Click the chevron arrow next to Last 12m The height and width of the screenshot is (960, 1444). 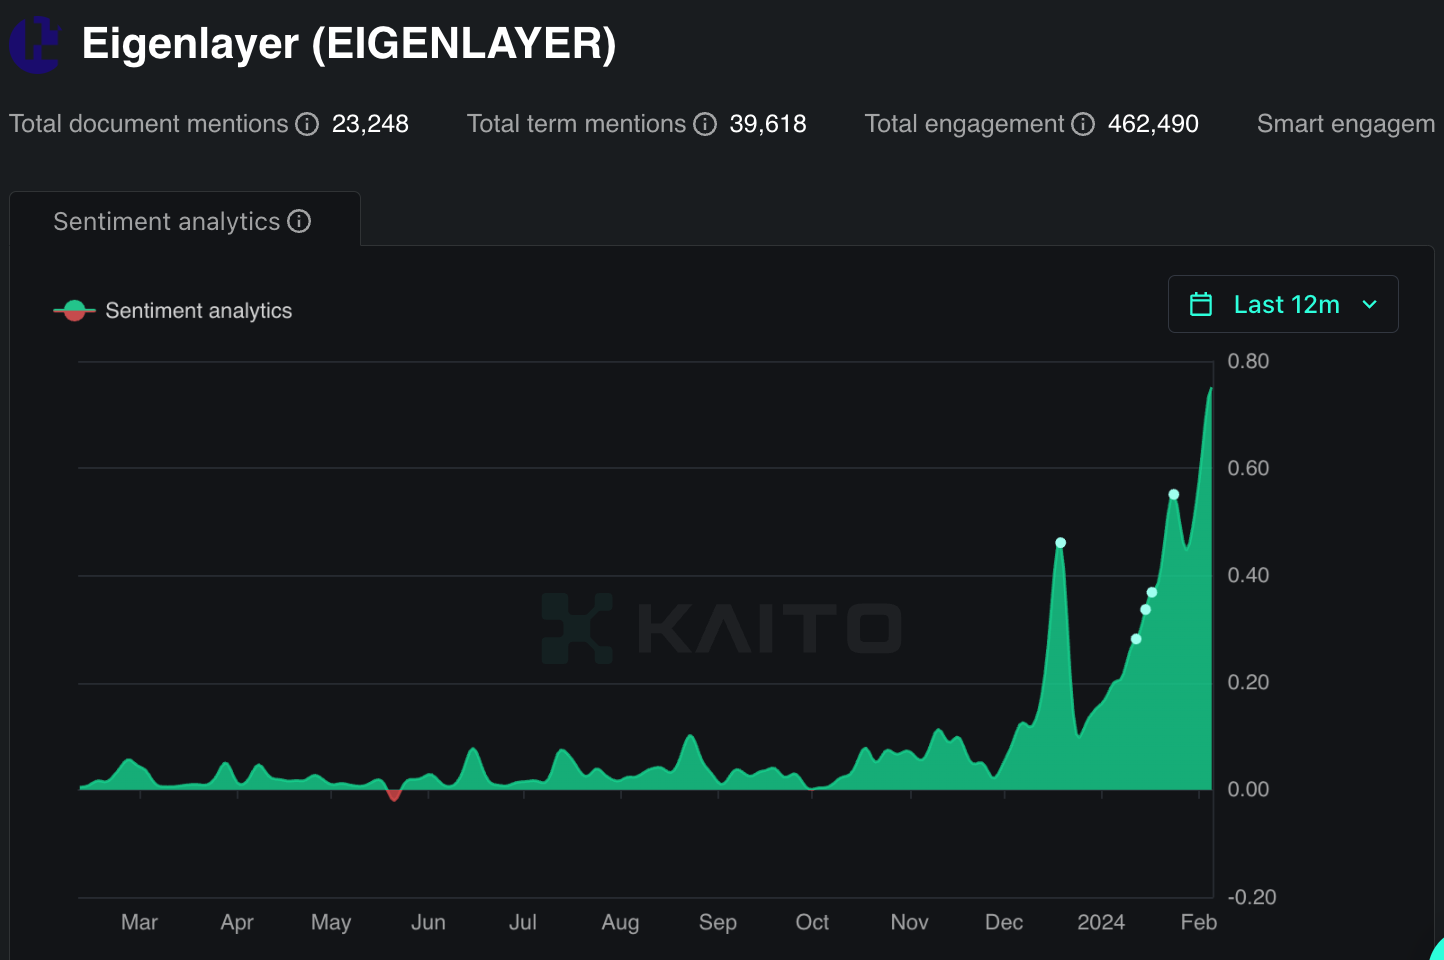[1370, 304]
